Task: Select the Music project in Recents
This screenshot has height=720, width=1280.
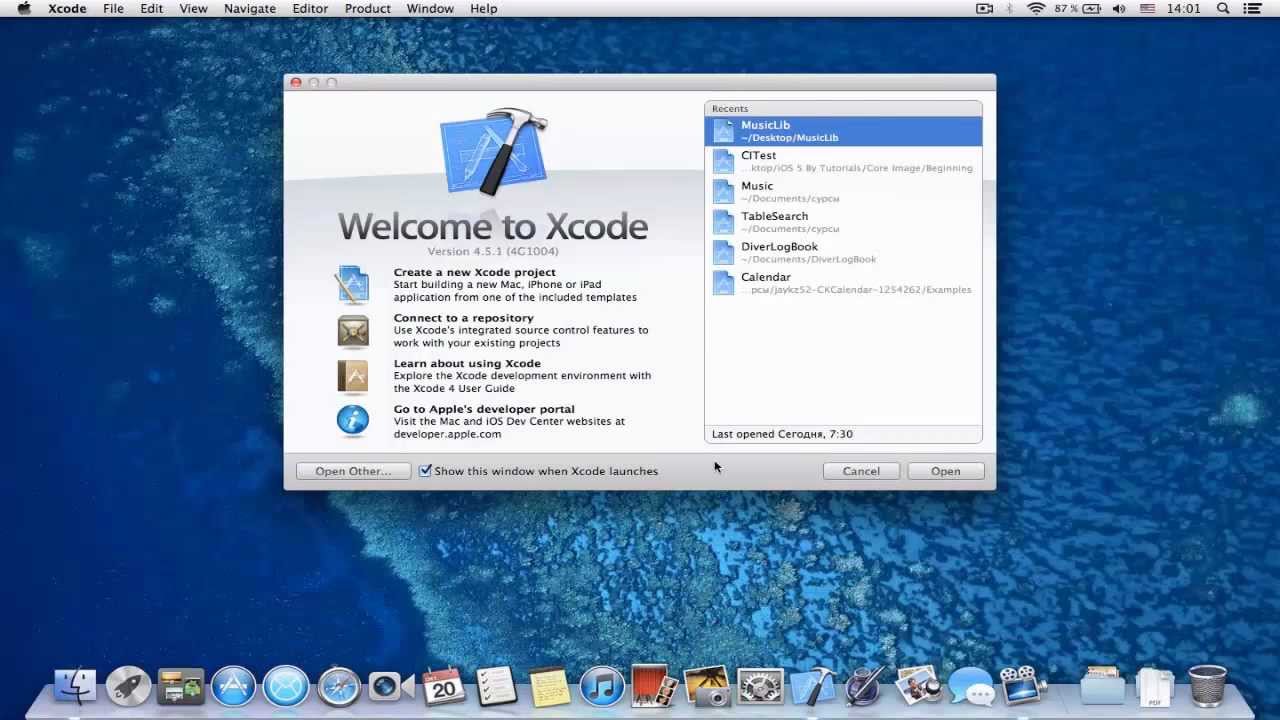Action: [x=843, y=192]
